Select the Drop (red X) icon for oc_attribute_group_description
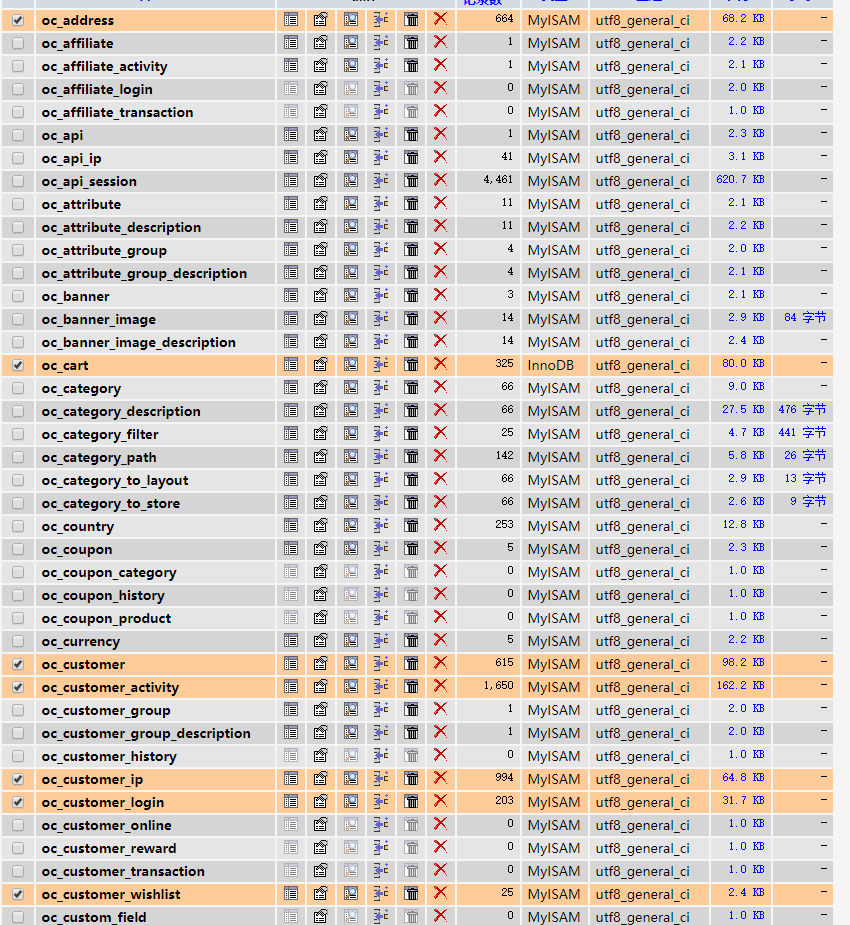This screenshot has width=850, height=925. (x=440, y=273)
